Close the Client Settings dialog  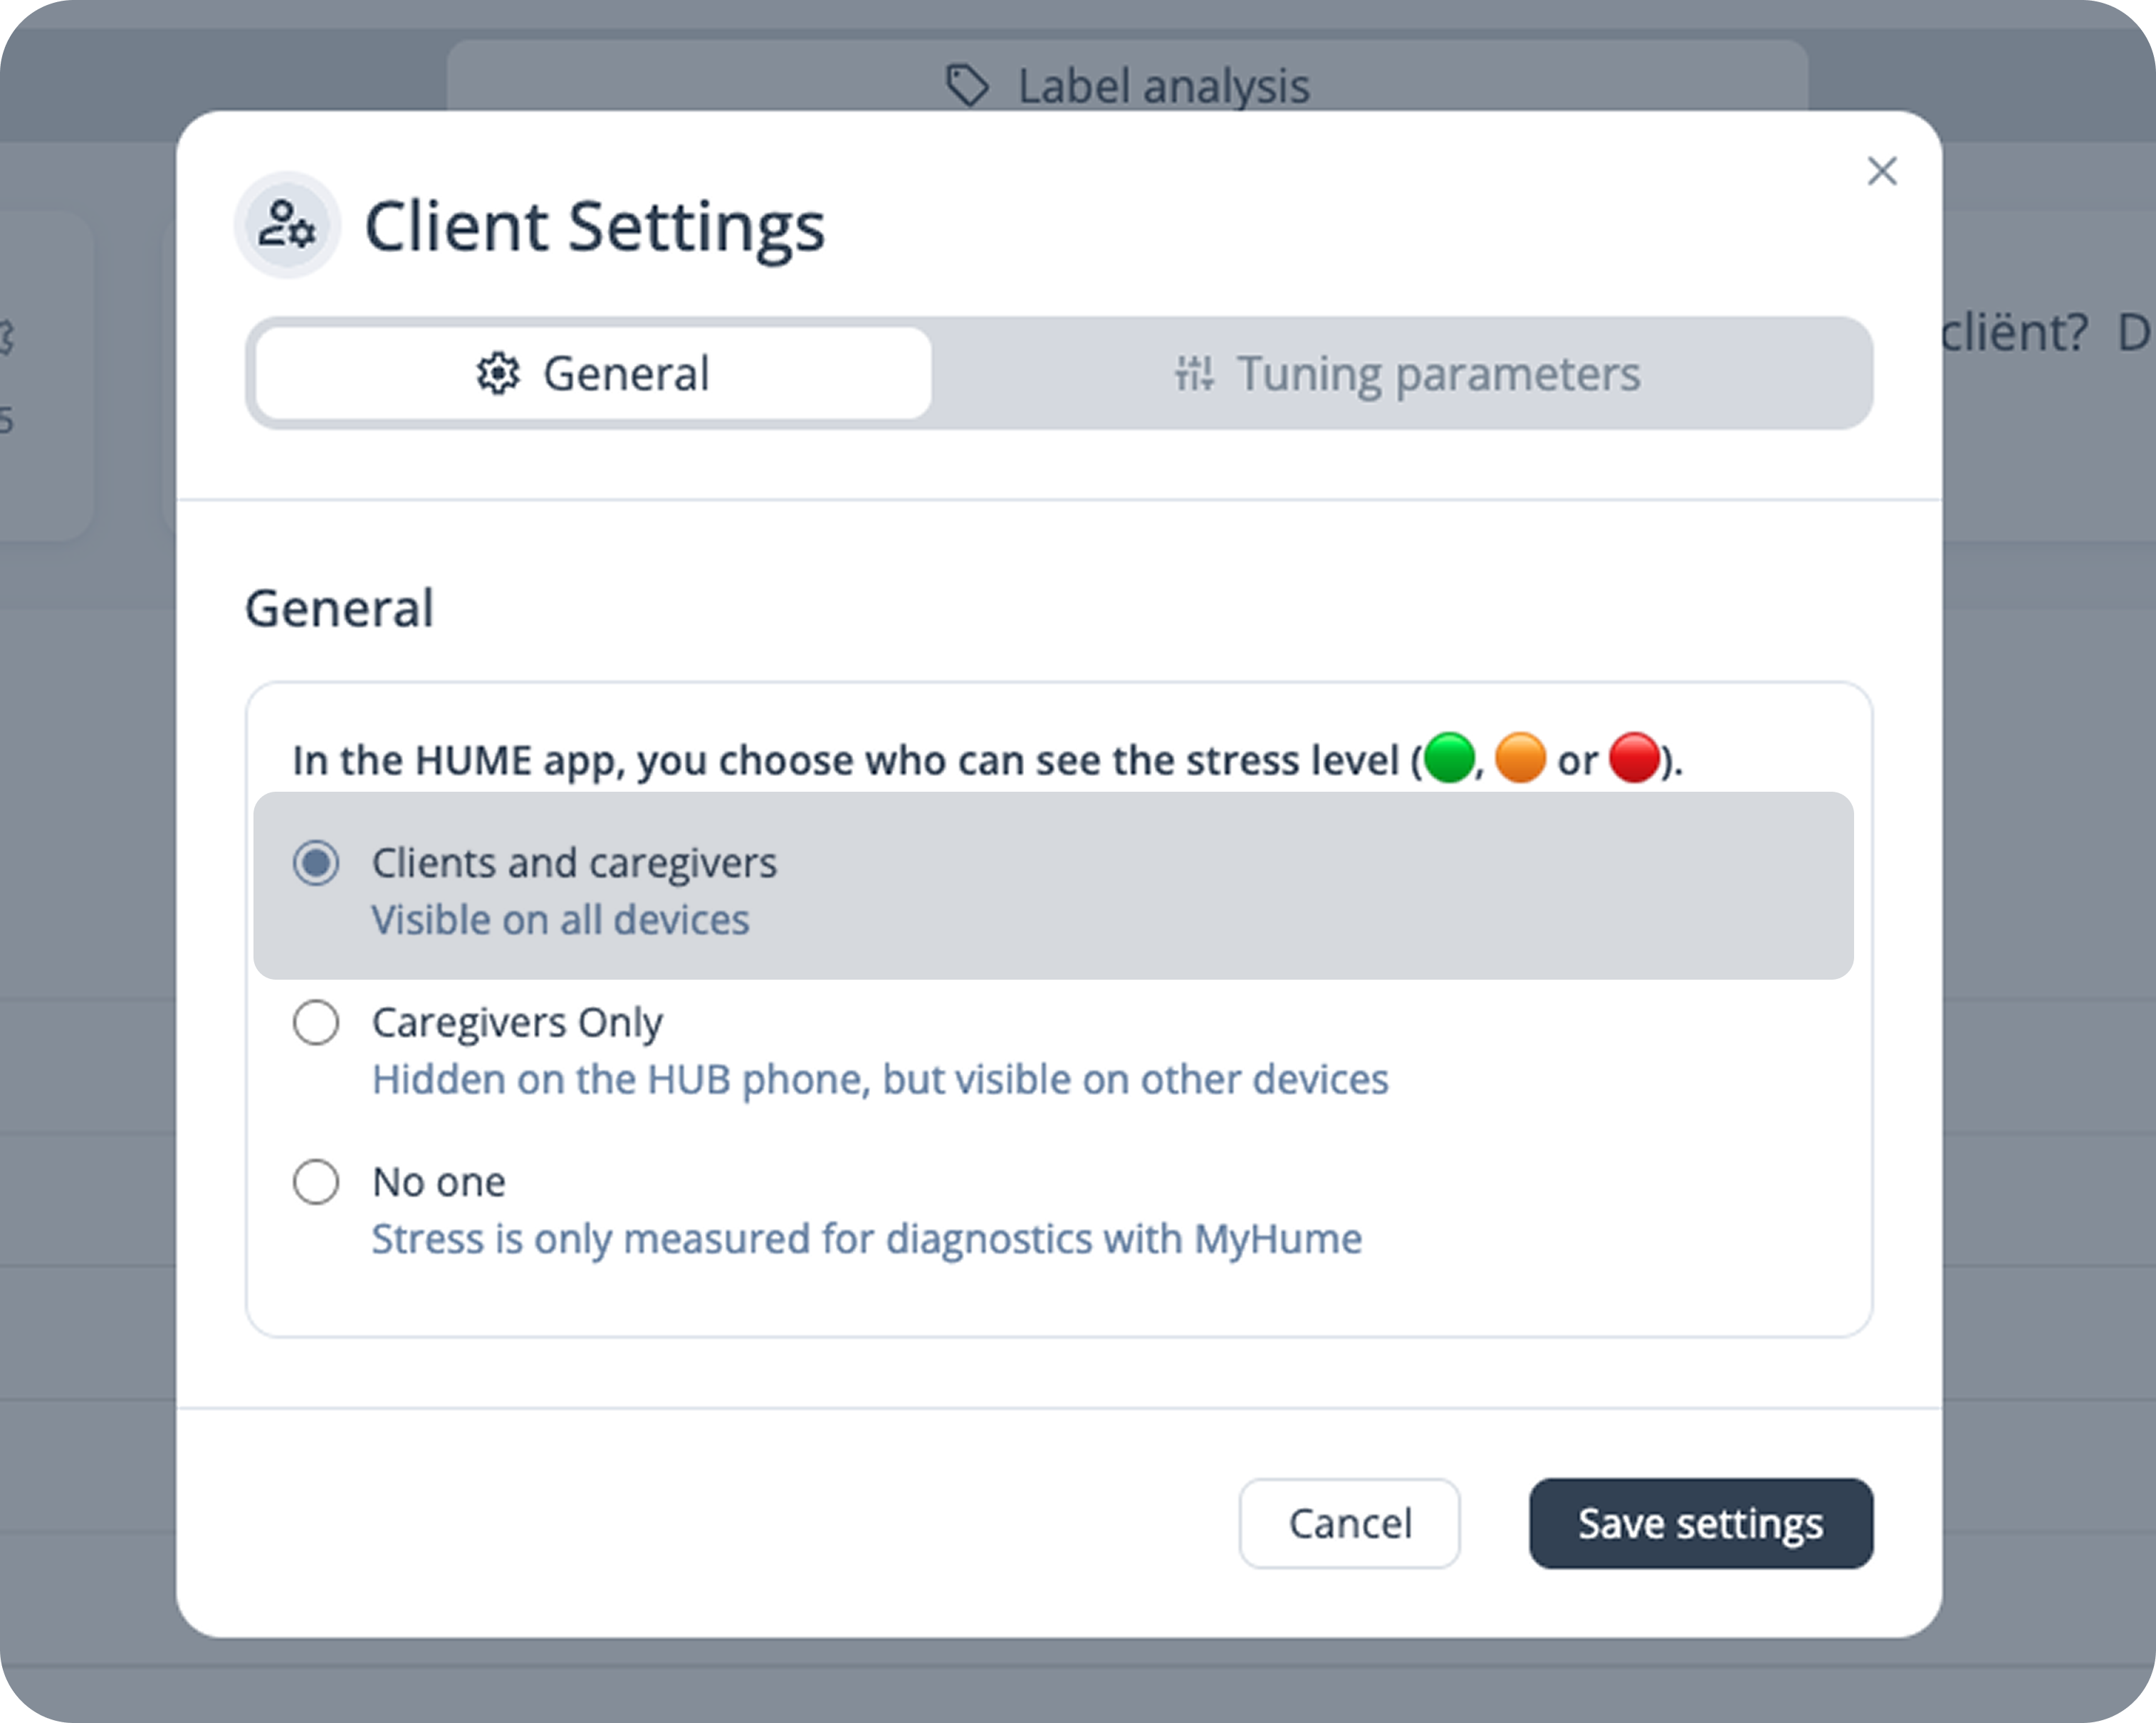[x=1881, y=171]
